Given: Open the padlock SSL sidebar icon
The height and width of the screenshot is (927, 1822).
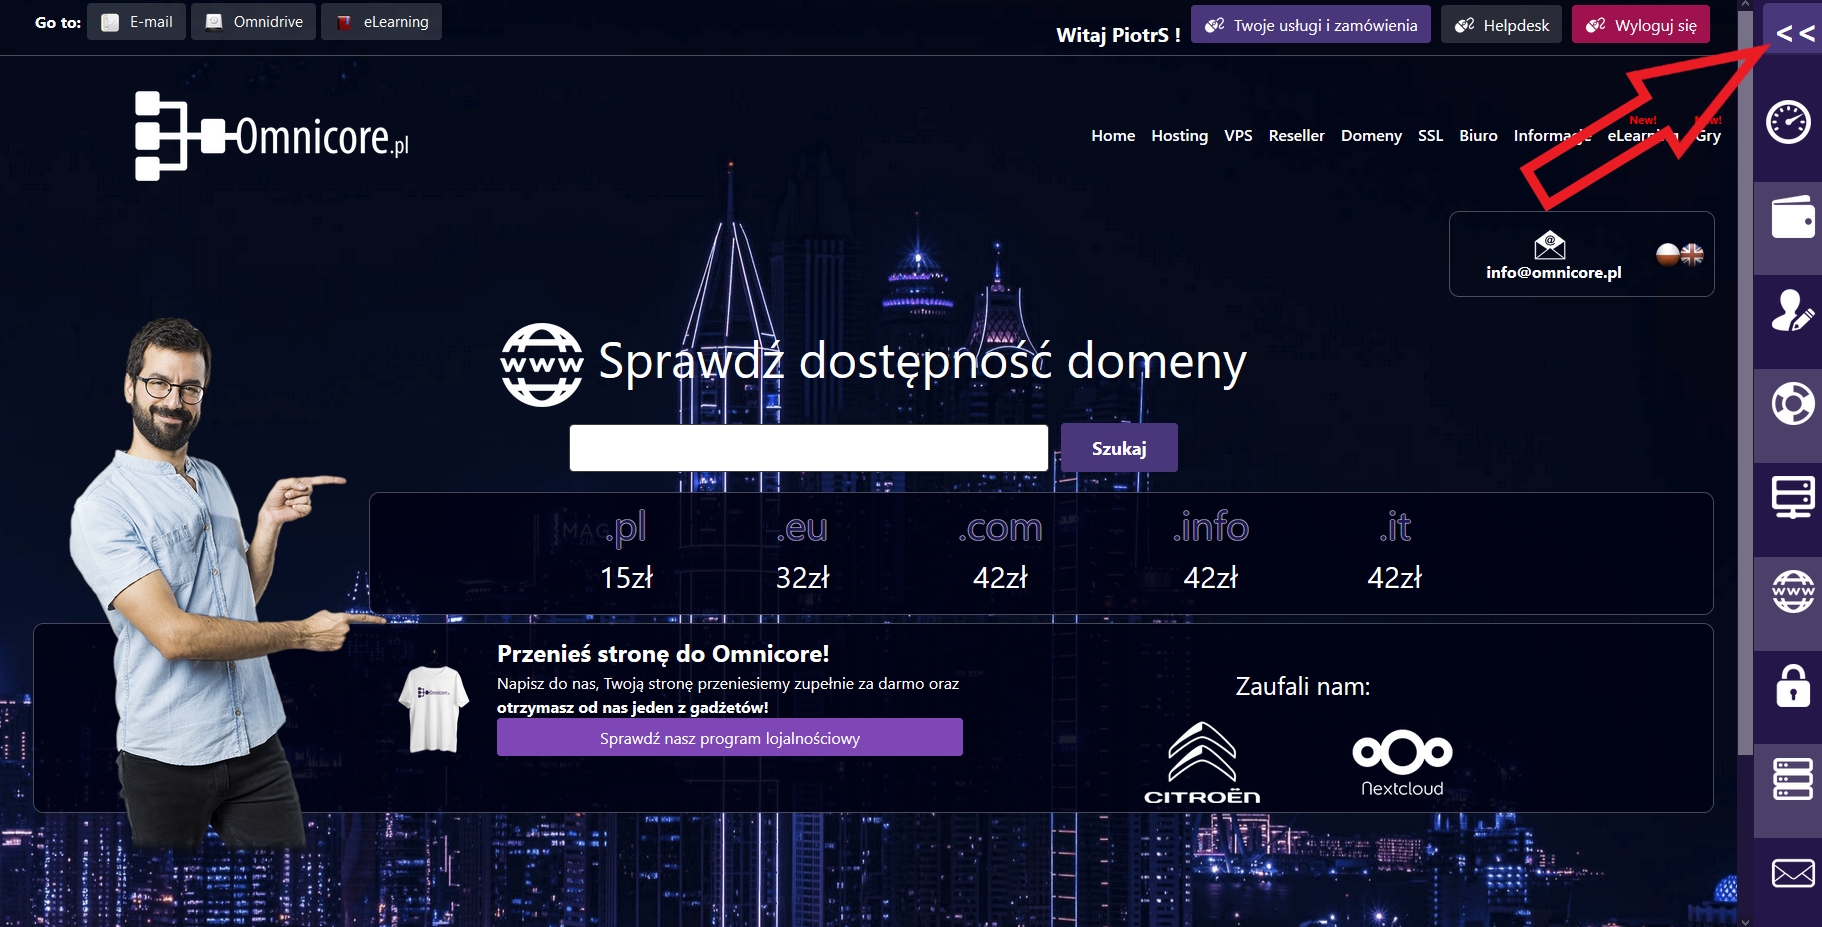Looking at the screenshot, I should point(1792,686).
